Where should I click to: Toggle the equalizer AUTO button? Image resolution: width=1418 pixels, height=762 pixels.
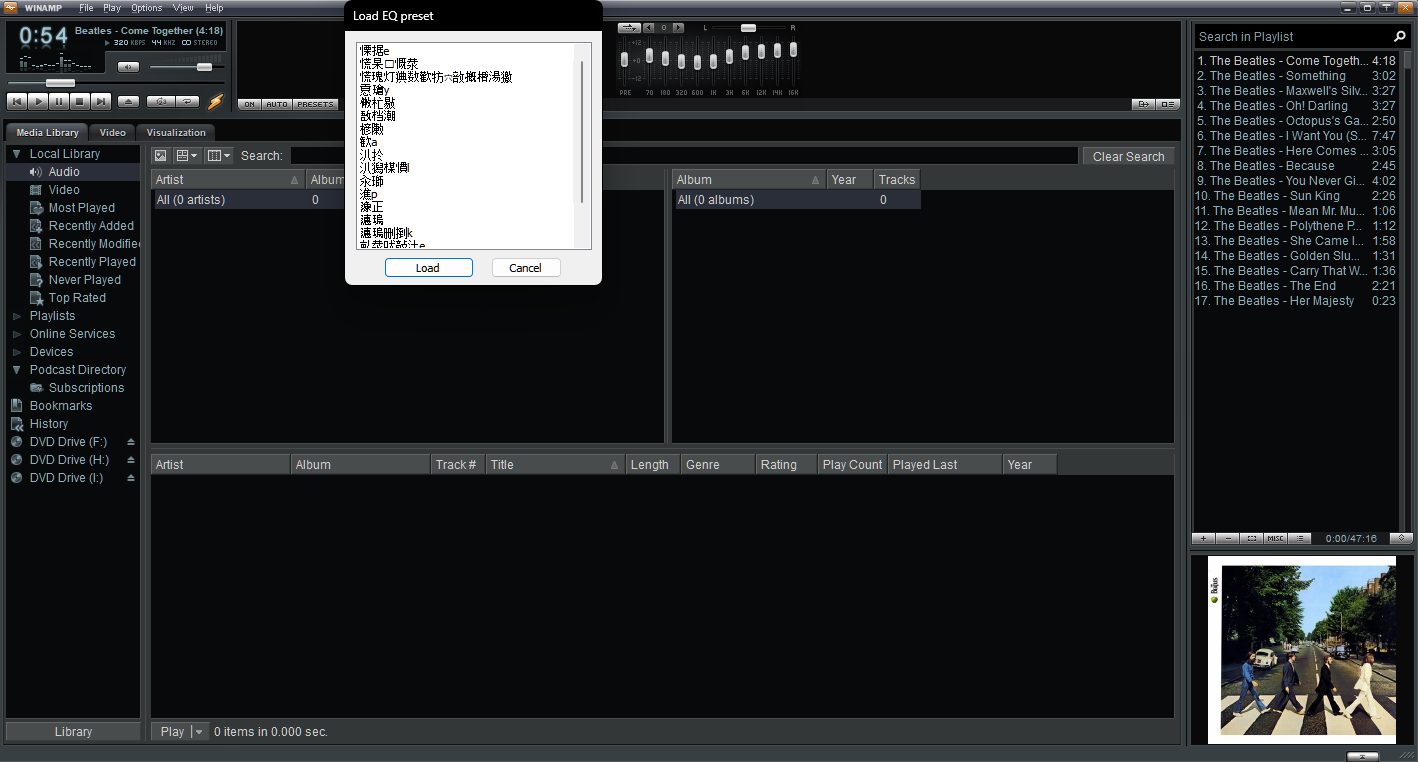(276, 104)
